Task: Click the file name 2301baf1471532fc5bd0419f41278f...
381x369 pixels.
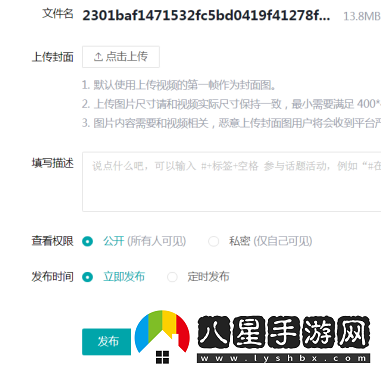Action: (x=206, y=15)
